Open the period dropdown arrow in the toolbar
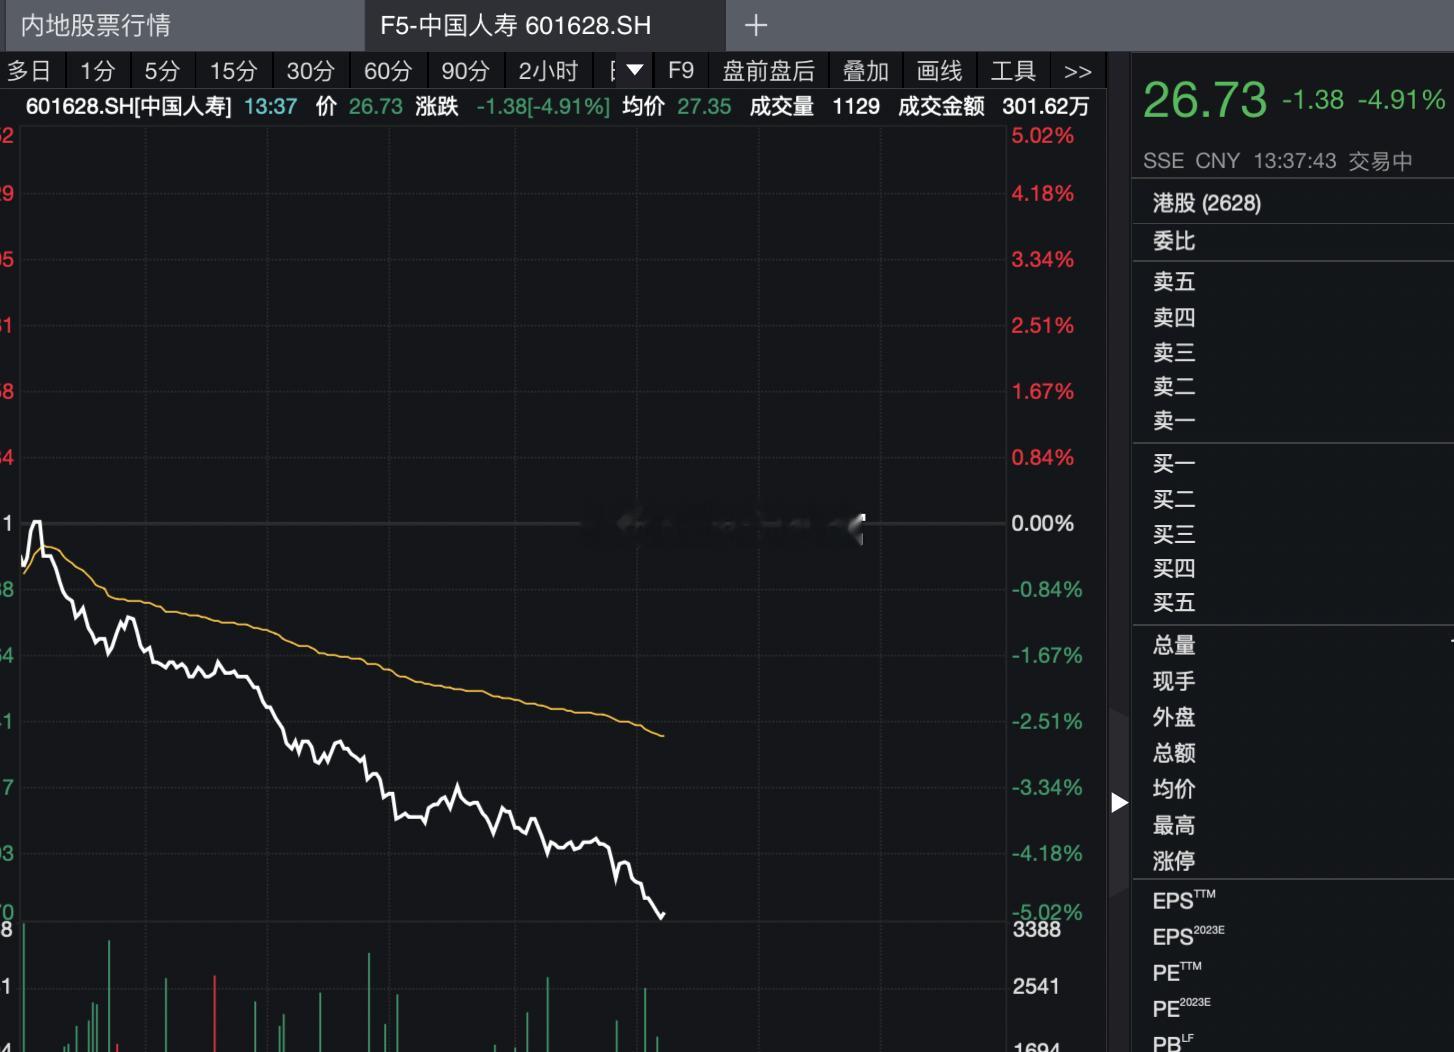The width and height of the screenshot is (1454, 1052). [x=634, y=71]
